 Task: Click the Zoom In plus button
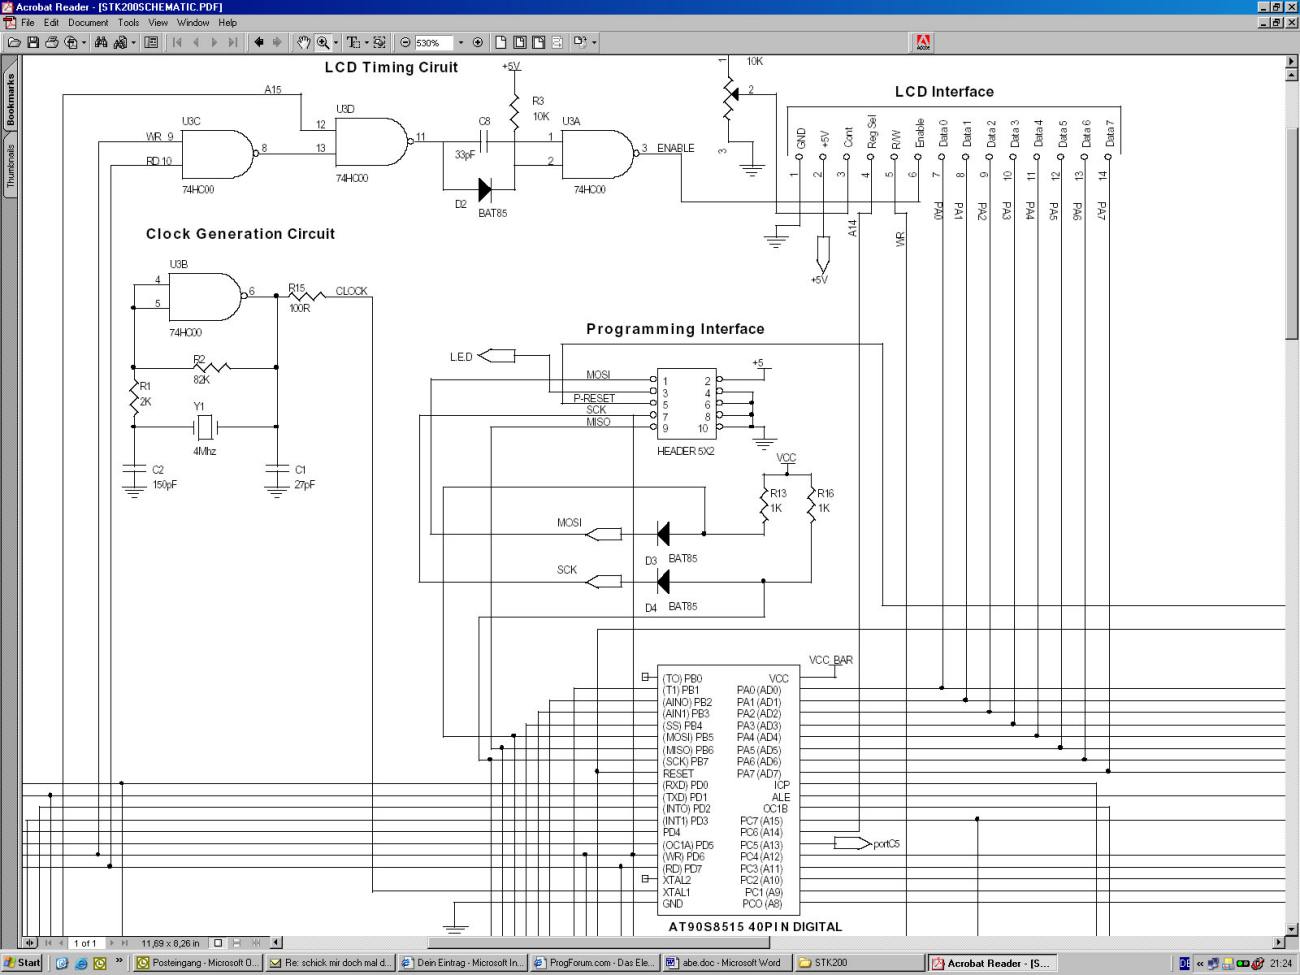[x=478, y=42]
